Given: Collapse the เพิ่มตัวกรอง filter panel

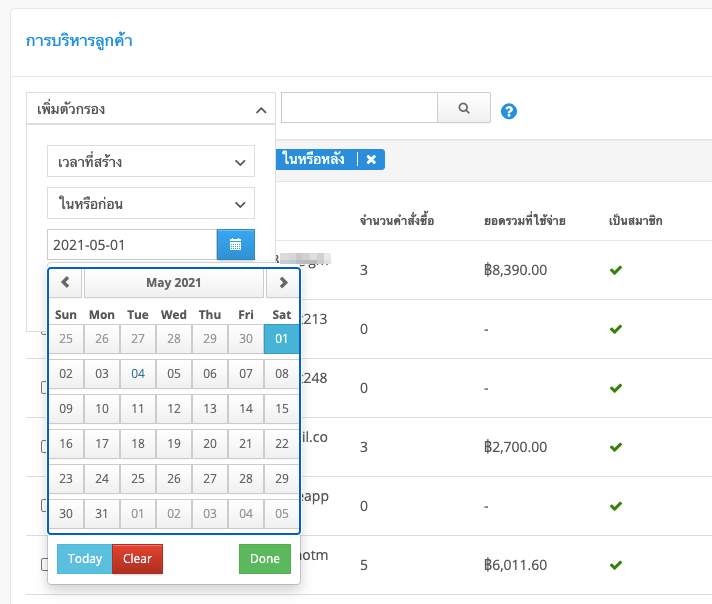Looking at the screenshot, I should (x=151, y=109).
